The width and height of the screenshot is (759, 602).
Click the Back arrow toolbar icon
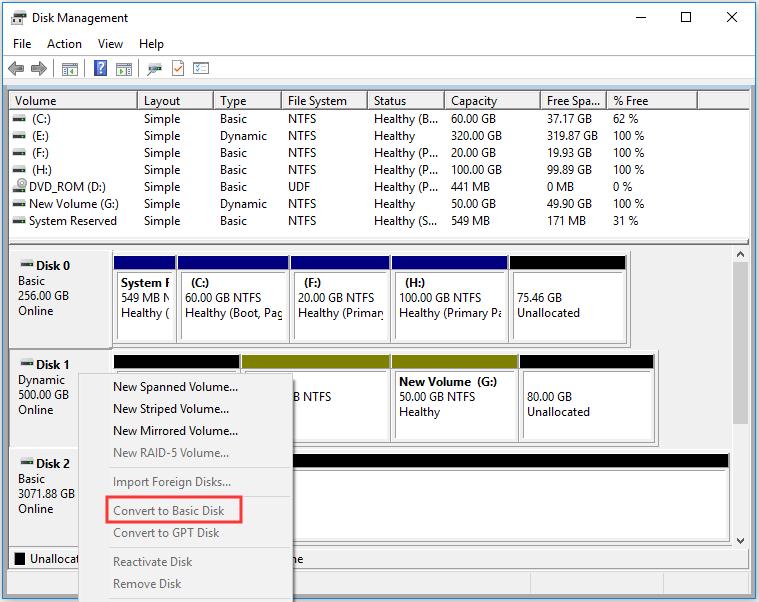16,69
